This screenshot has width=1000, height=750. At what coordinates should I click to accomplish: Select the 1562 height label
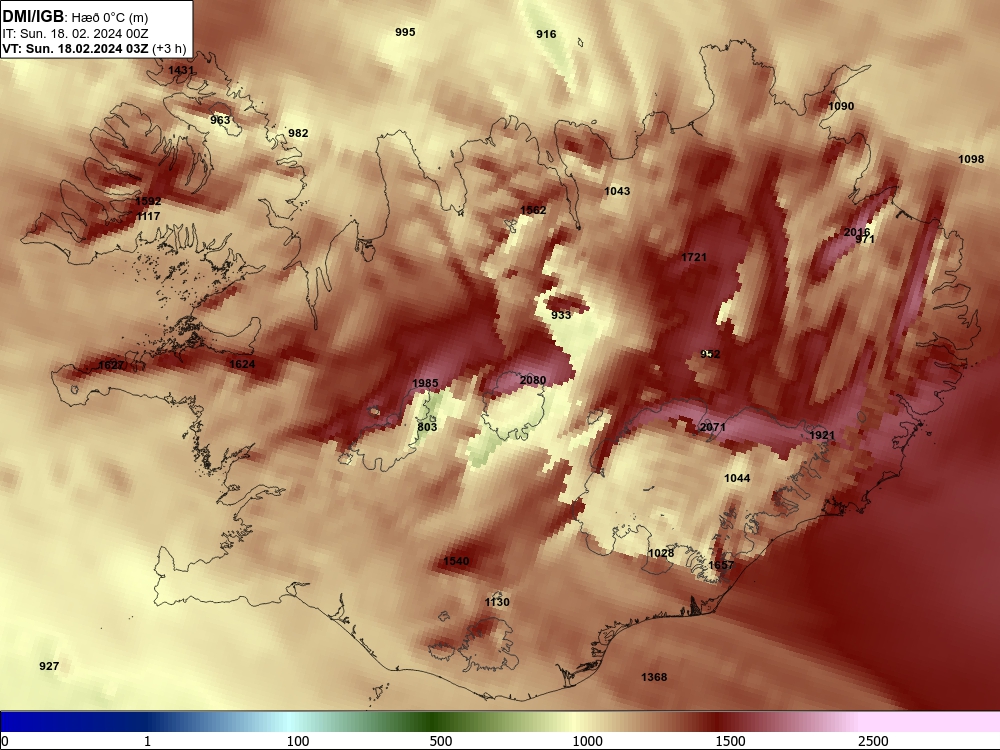click(x=533, y=210)
